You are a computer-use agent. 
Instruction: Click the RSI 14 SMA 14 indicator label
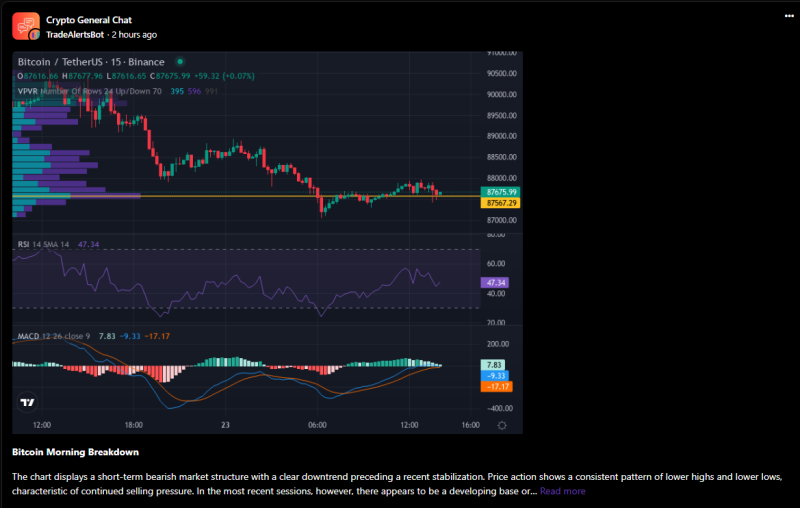43,244
